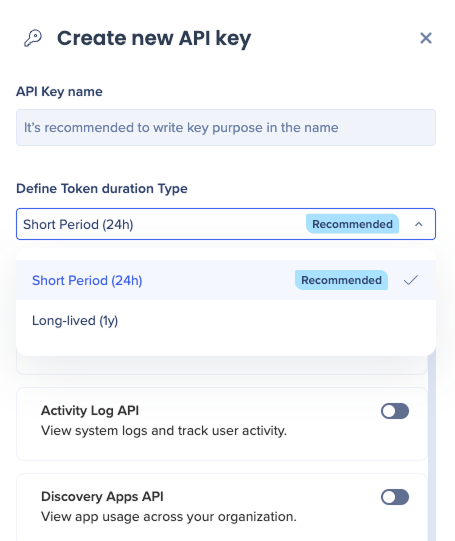
Task: Enable the Activity Log API toggle
Action: click(395, 411)
